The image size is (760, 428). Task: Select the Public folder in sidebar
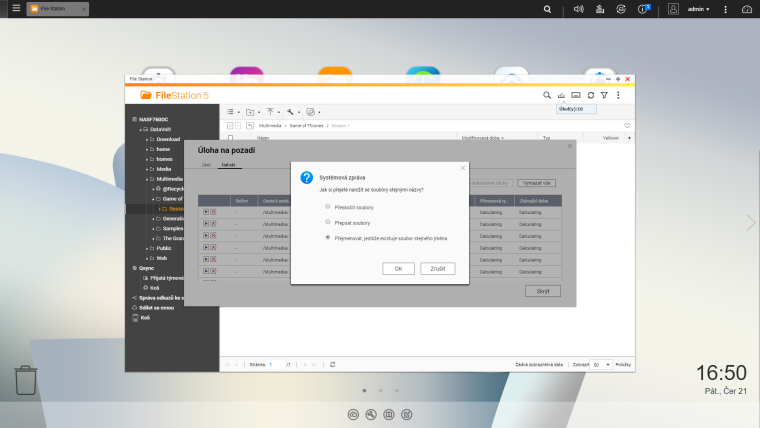tap(163, 248)
